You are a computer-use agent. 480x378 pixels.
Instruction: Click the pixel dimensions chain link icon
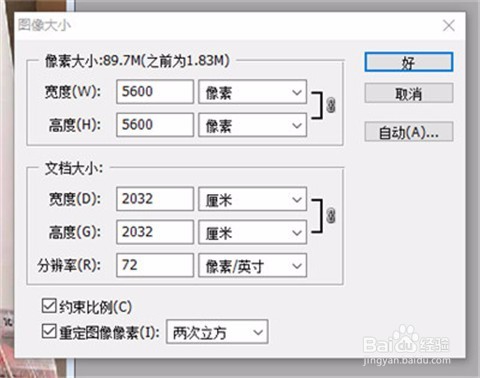(330, 105)
